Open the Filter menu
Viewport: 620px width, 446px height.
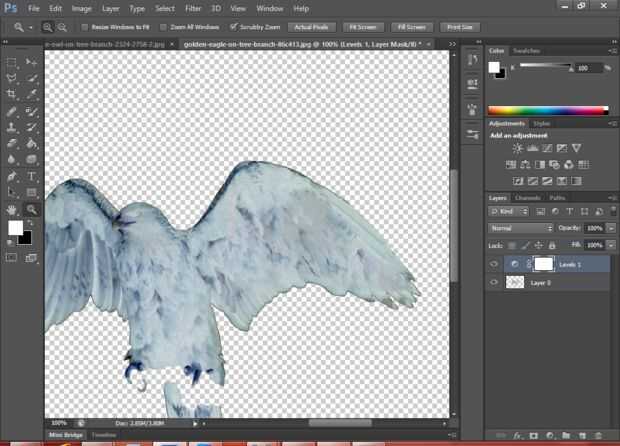(x=193, y=8)
